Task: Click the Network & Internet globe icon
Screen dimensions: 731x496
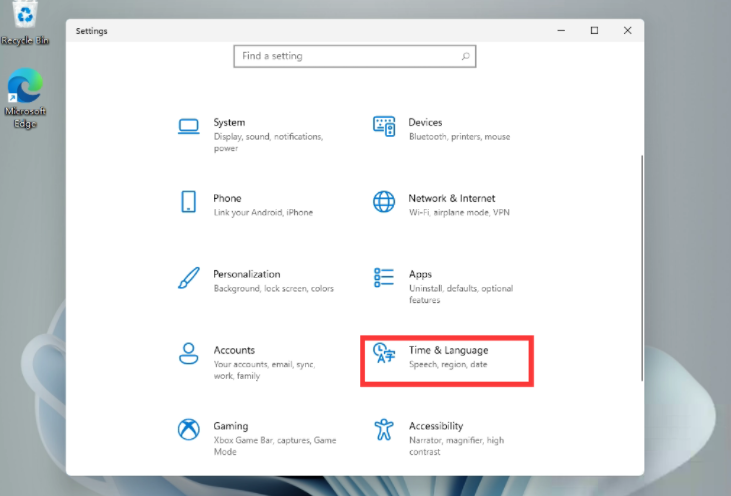Action: (x=384, y=201)
